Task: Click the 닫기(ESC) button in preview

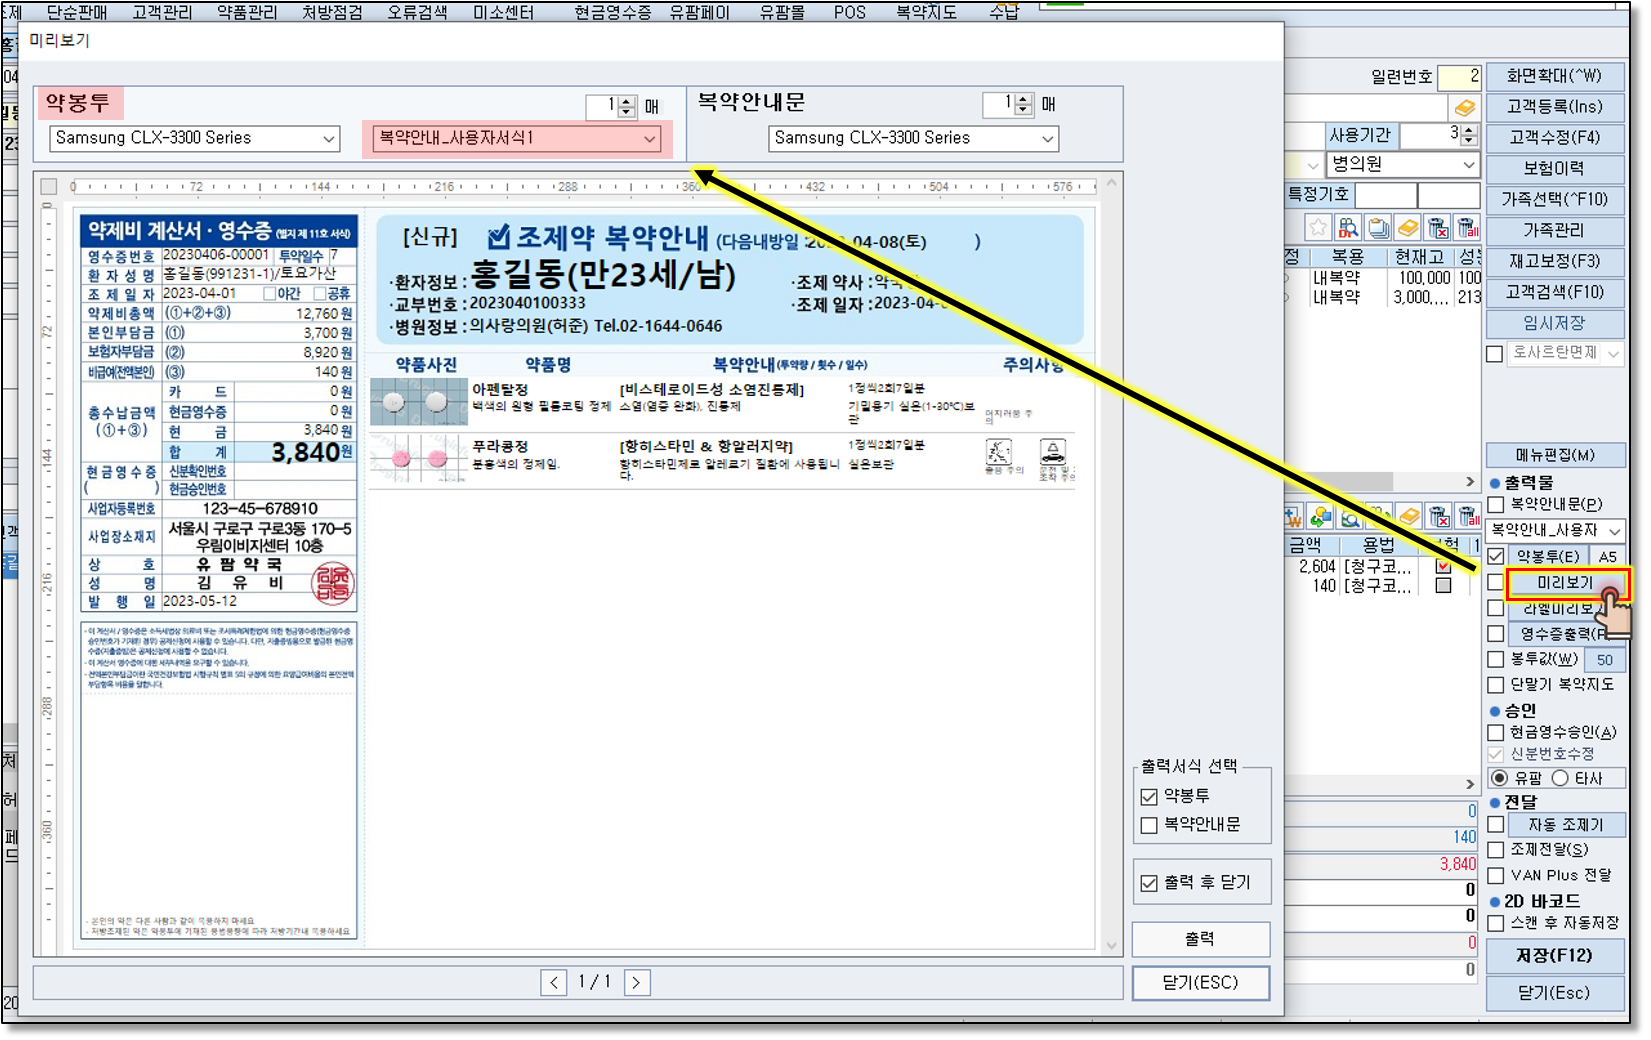Action: click(x=1200, y=983)
